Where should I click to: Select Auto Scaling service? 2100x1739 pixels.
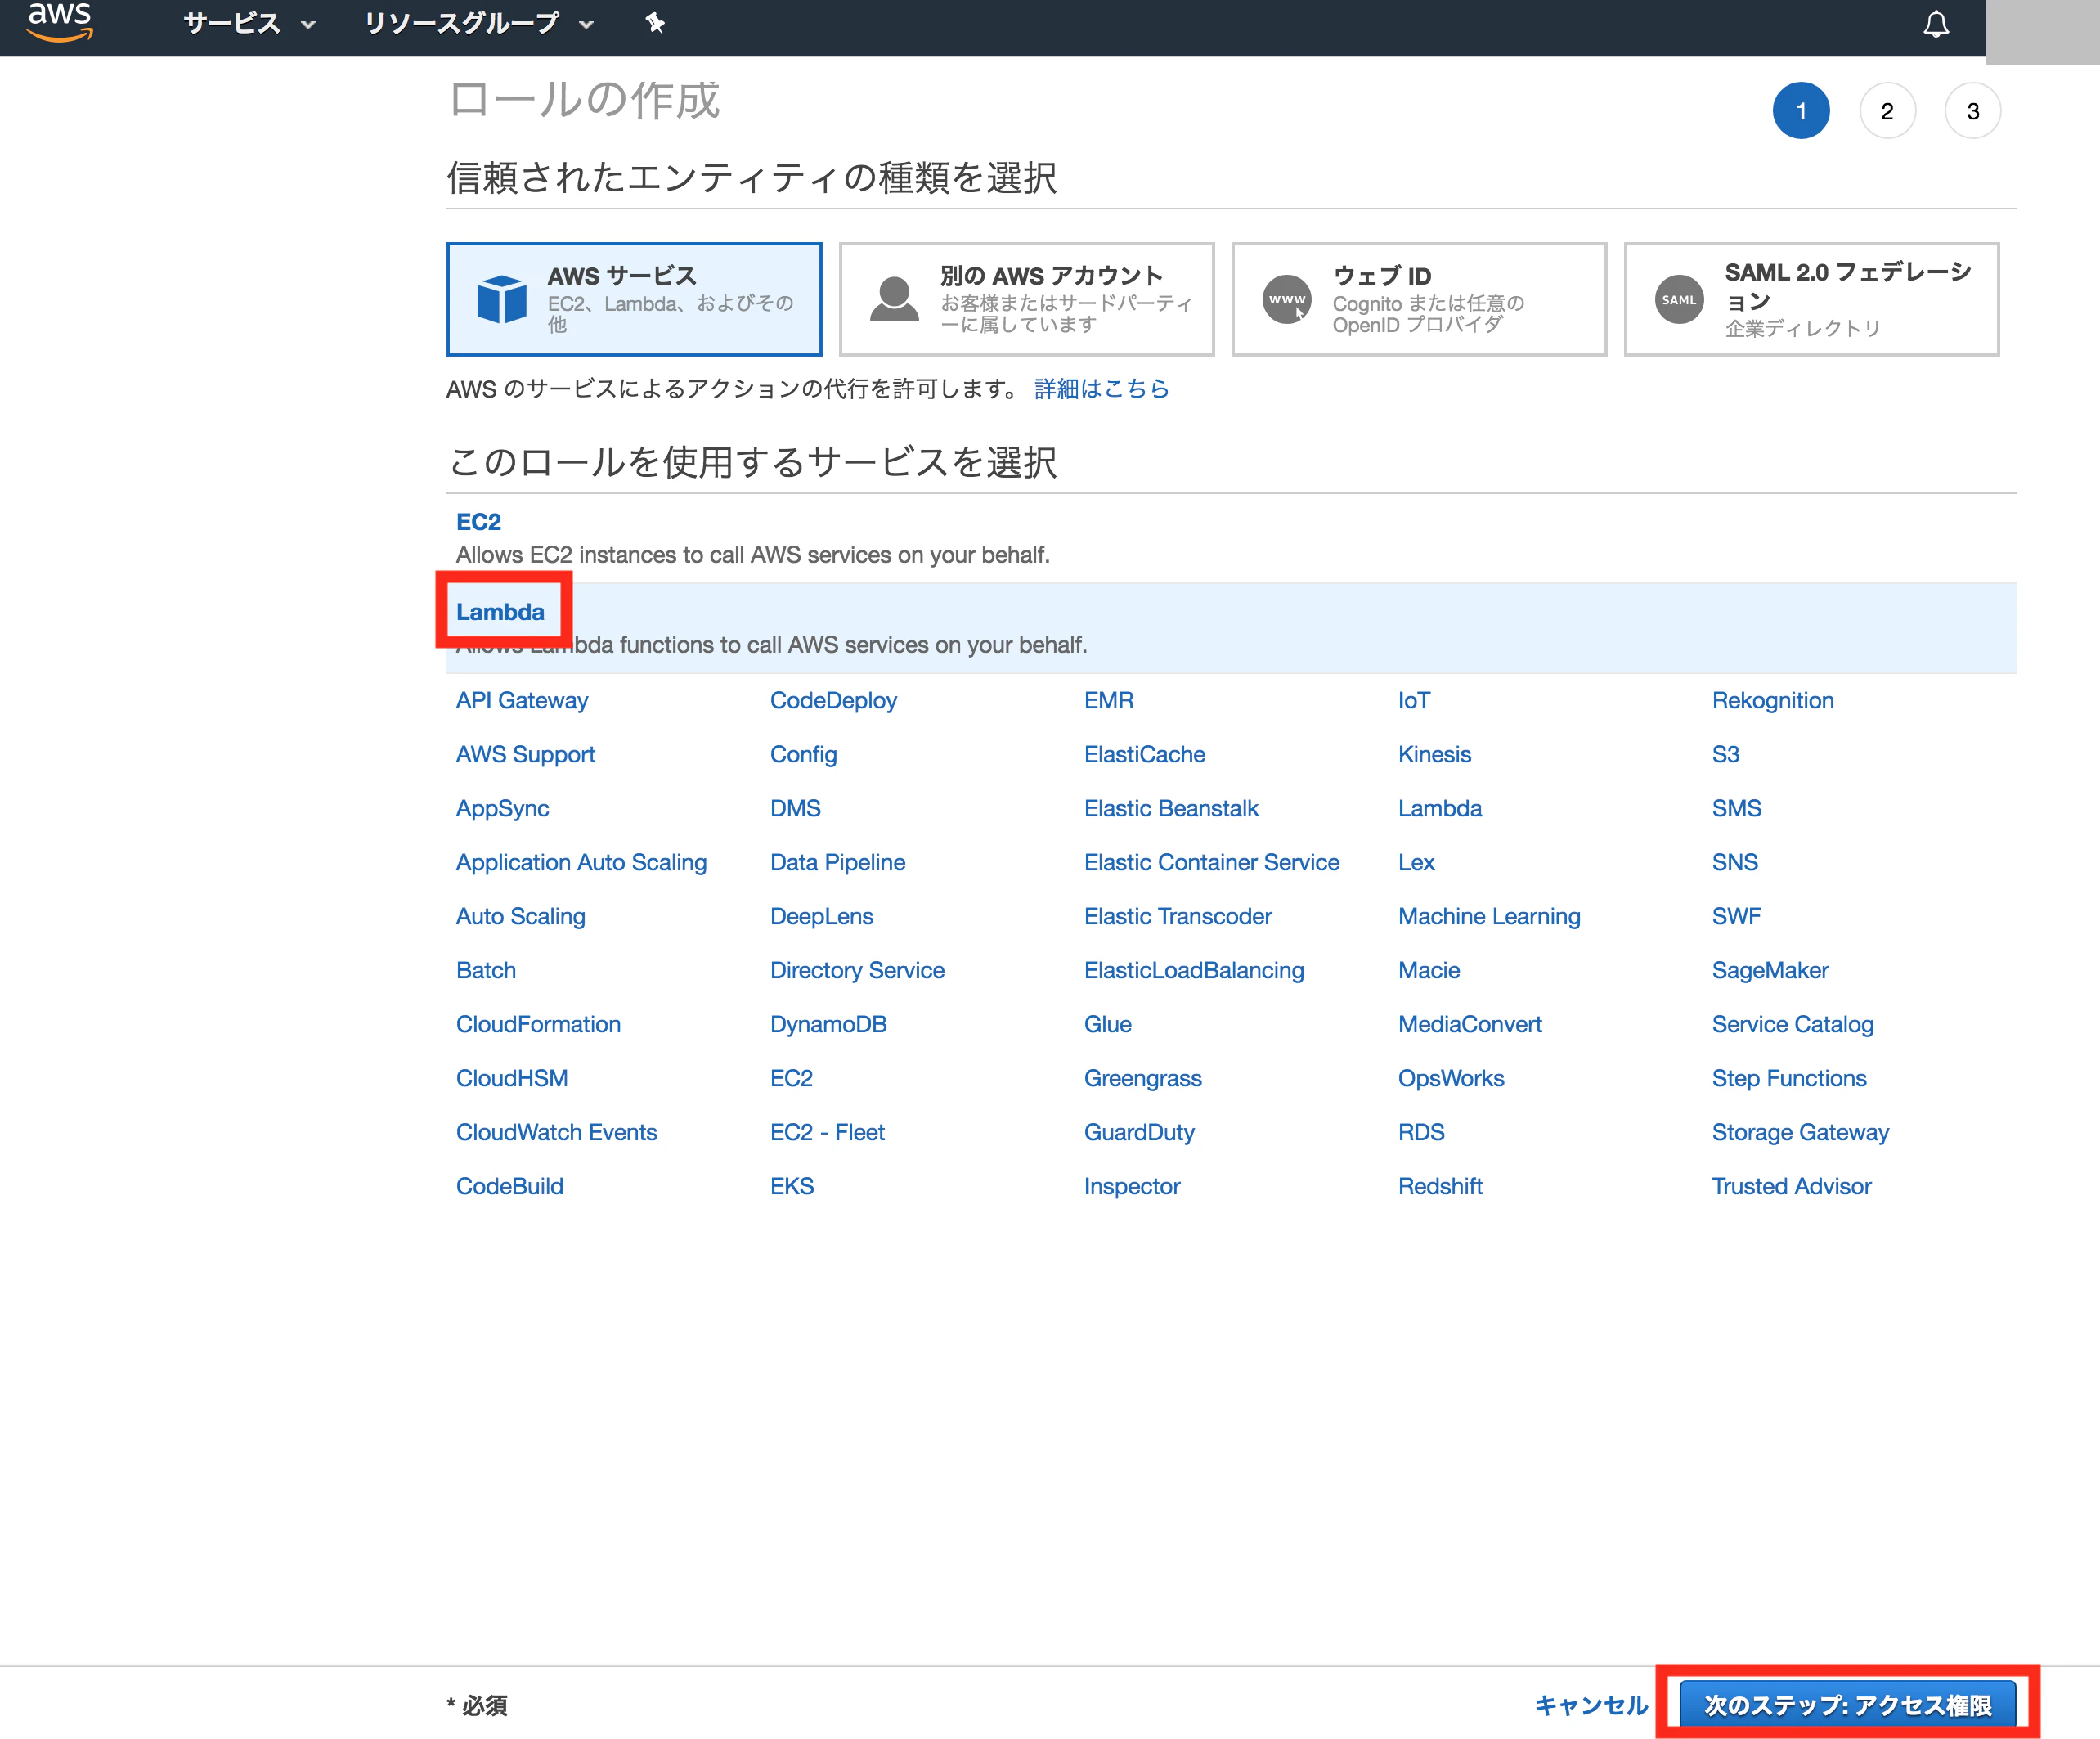click(x=520, y=916)
